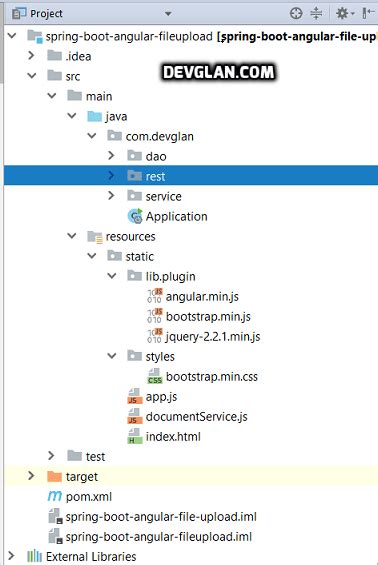Select the resources folder label
Screen dimensions: 378x565
pos(130,236)
